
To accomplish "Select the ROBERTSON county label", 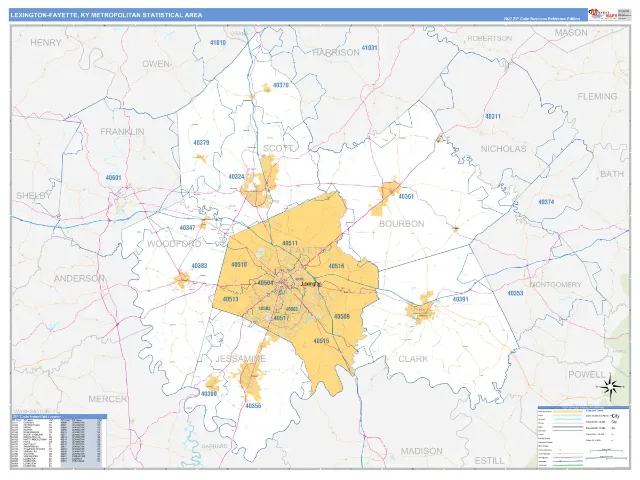I will click(x=489, y=38).
